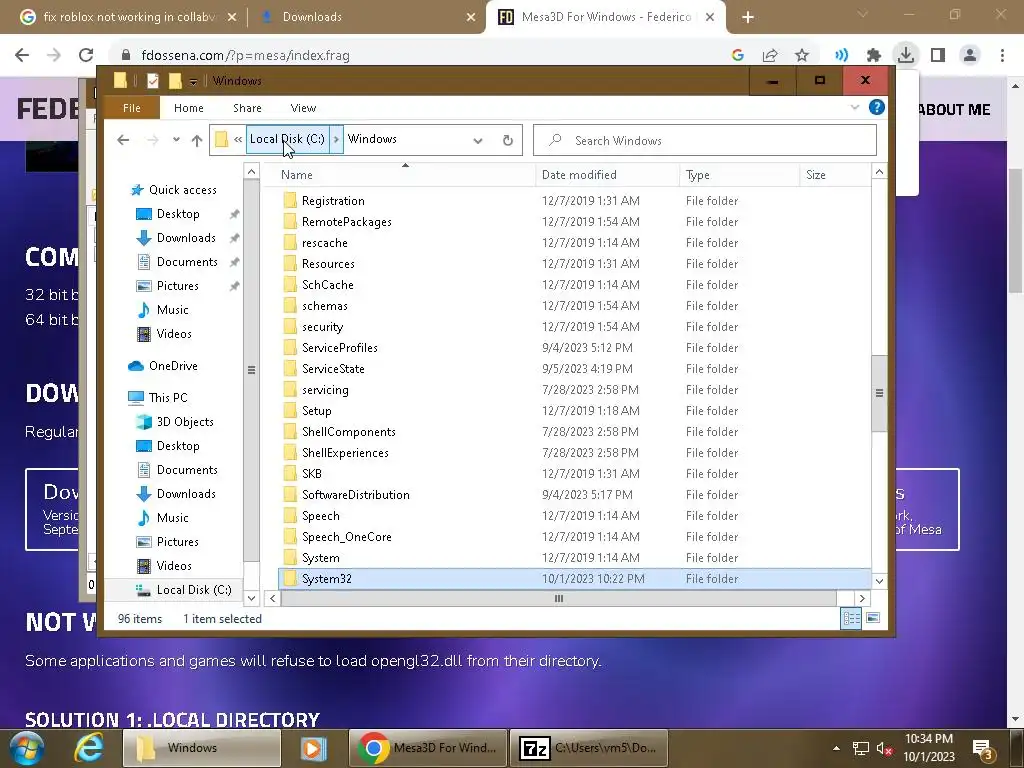Open Explorer Help question mark icon

876,107
